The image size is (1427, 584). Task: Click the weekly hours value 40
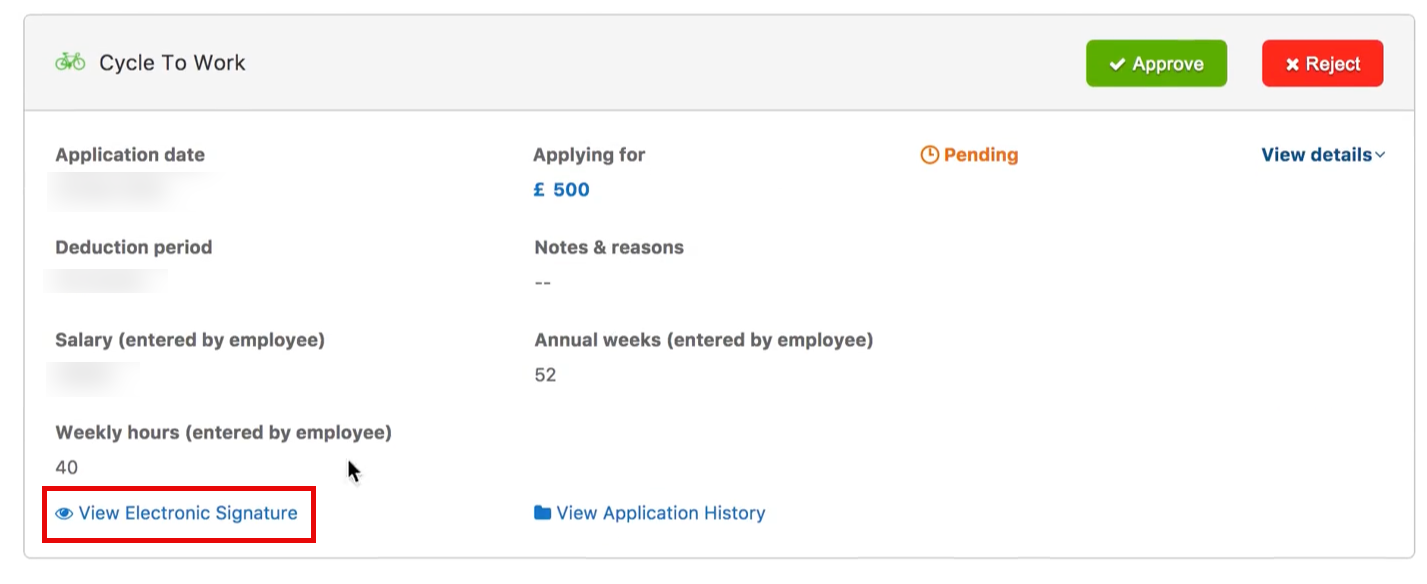tap(67, 467)
